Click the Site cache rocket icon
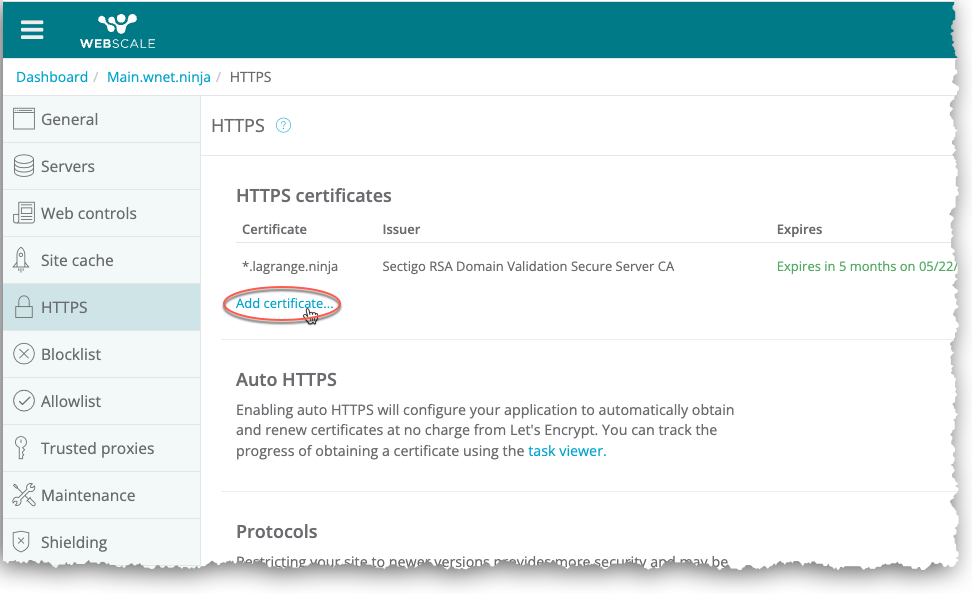This screenshot has width=972, height=594. (x=22, y=260)
